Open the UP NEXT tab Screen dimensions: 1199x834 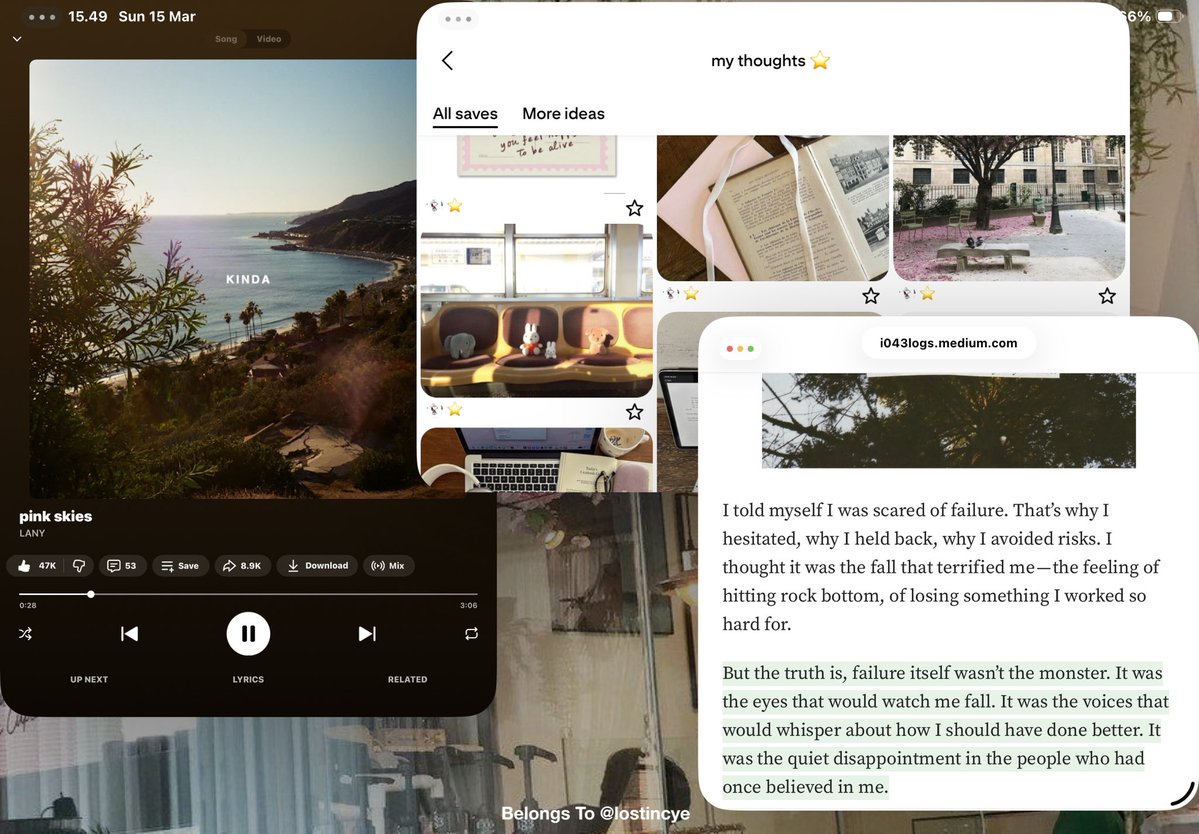click(89, 680)
